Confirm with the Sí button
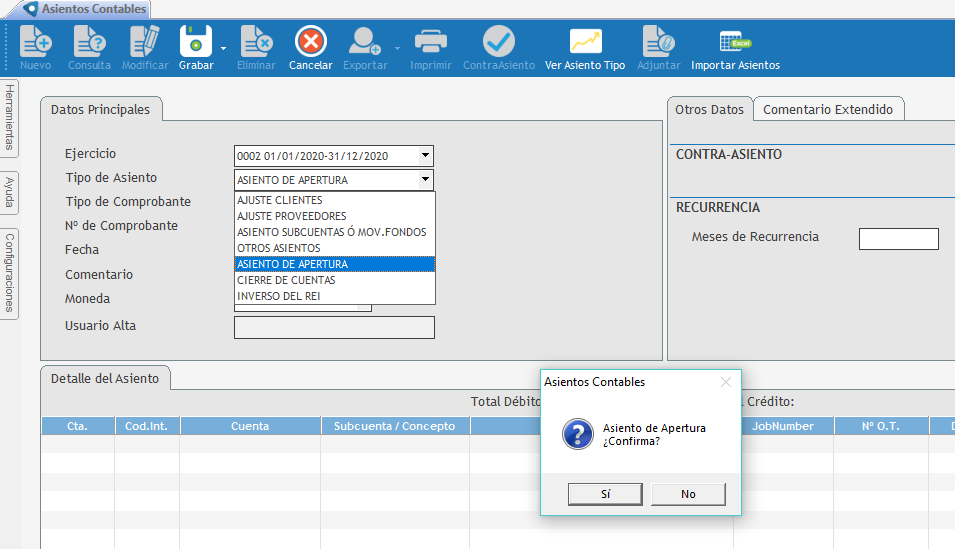955x549 pixels. 605,494
